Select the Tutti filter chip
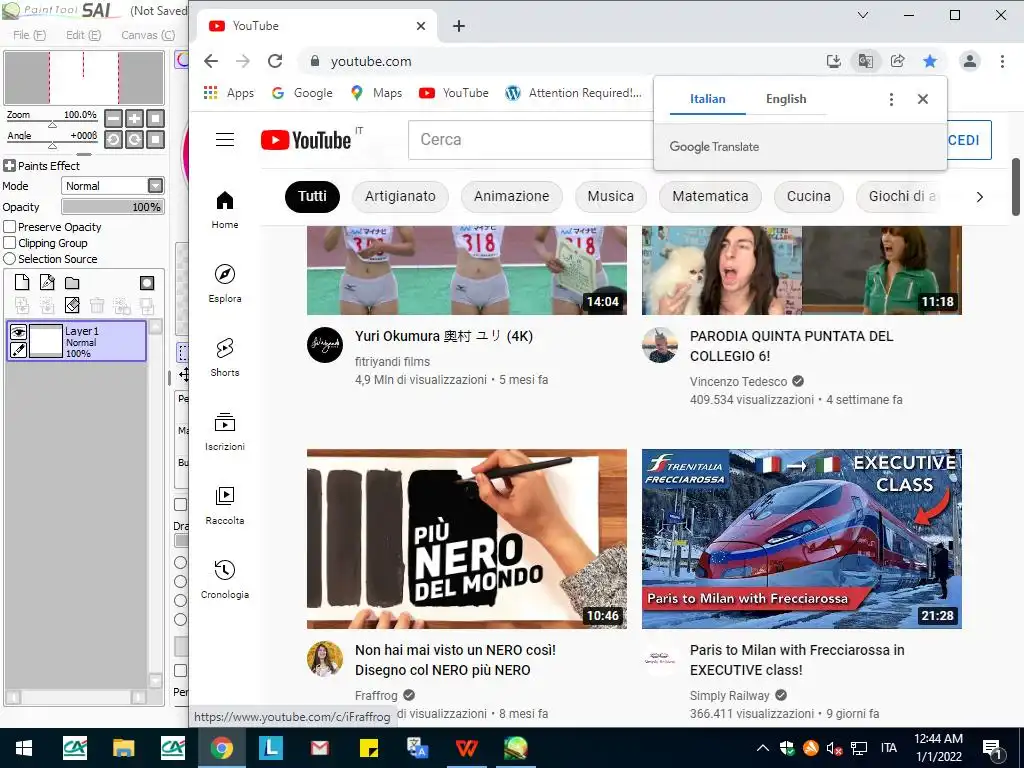1024x768 pixels. coord(312,197)
